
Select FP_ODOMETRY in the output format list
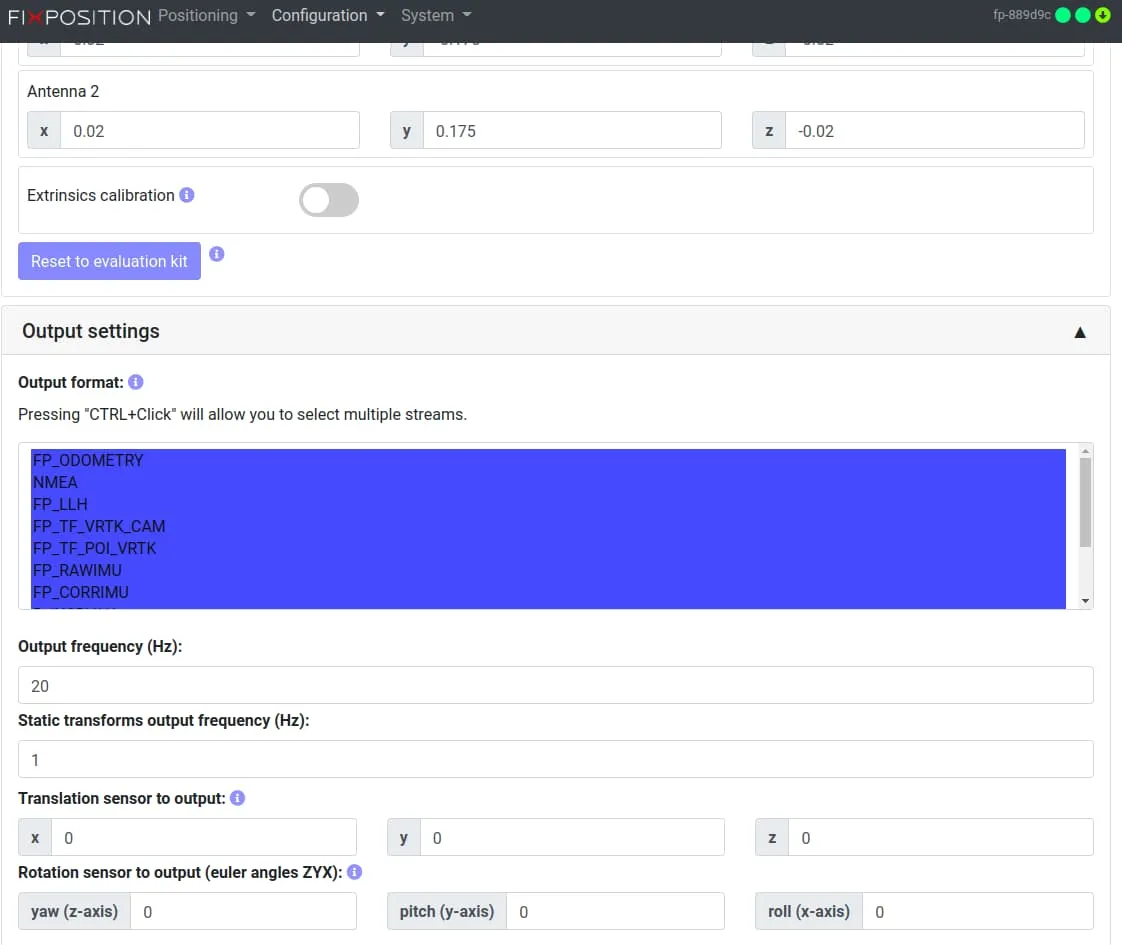click(88, 460)
